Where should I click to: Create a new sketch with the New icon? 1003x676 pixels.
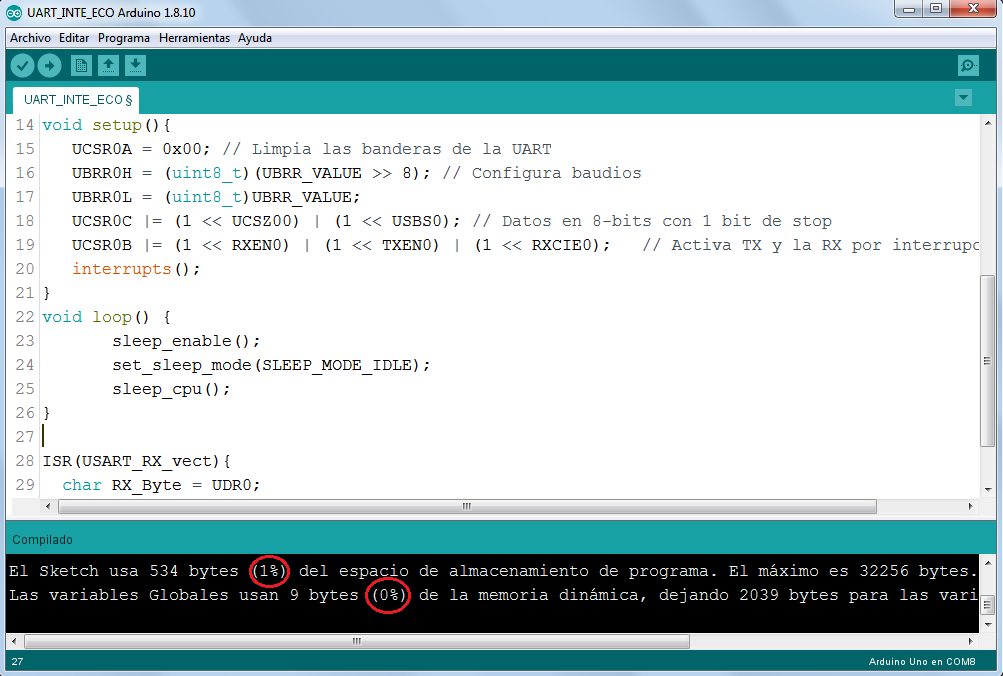pyautogui.click(x=81, y=65)
